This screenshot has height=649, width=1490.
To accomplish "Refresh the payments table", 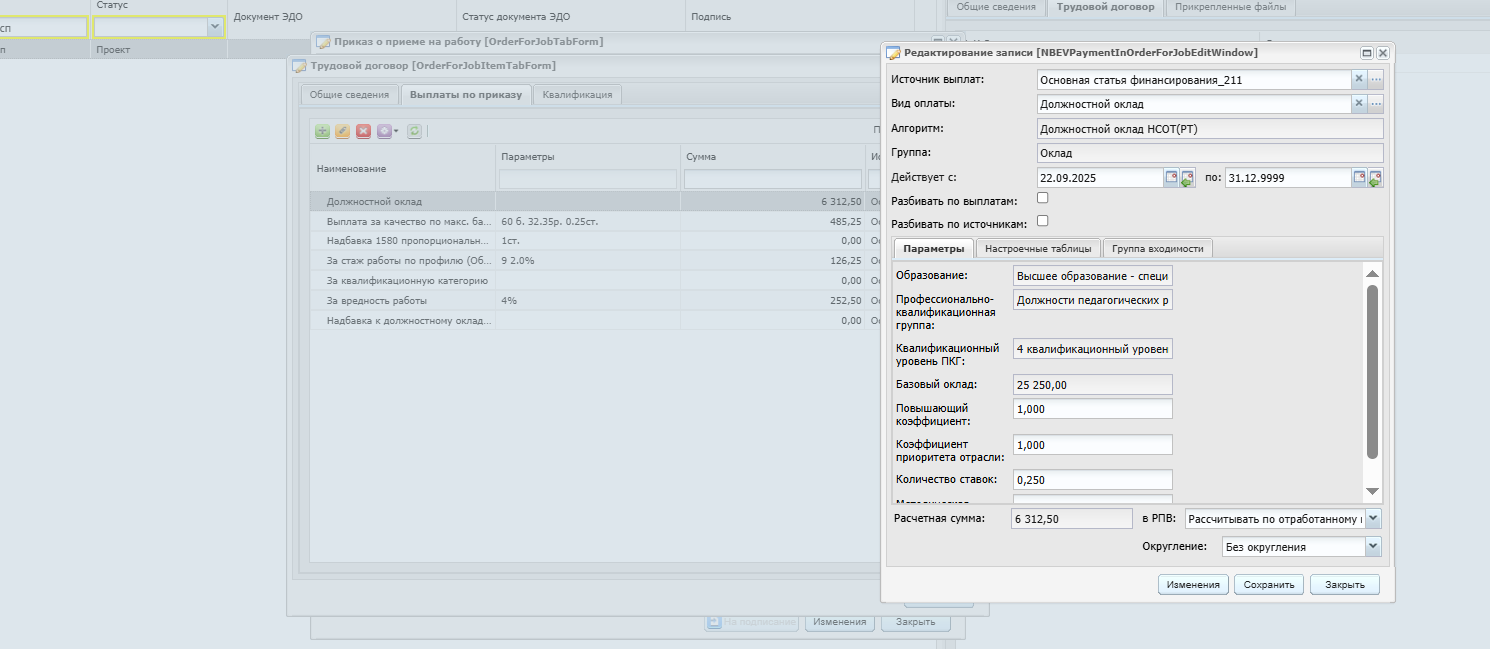I will (414, 131).
